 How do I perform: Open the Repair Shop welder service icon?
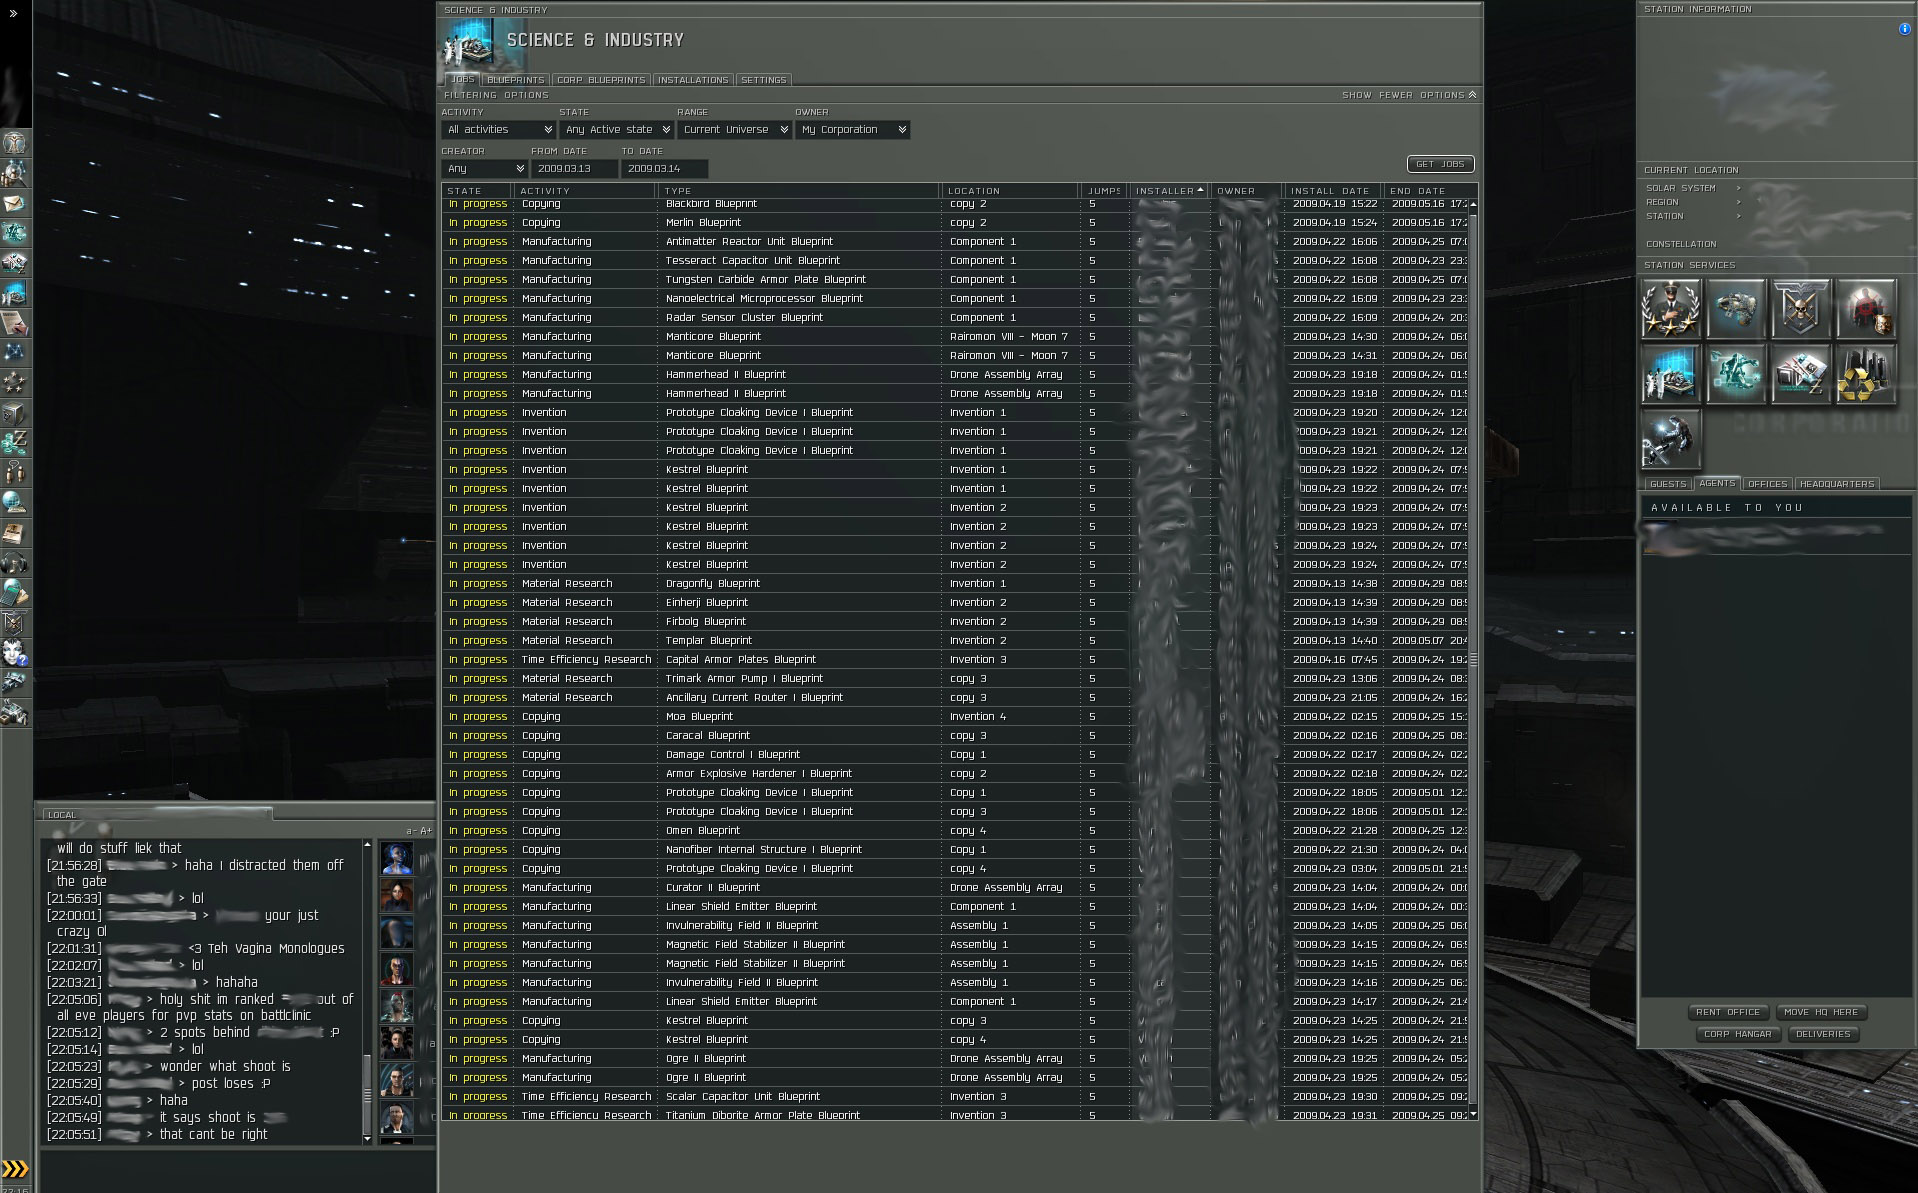point(1671,439)
